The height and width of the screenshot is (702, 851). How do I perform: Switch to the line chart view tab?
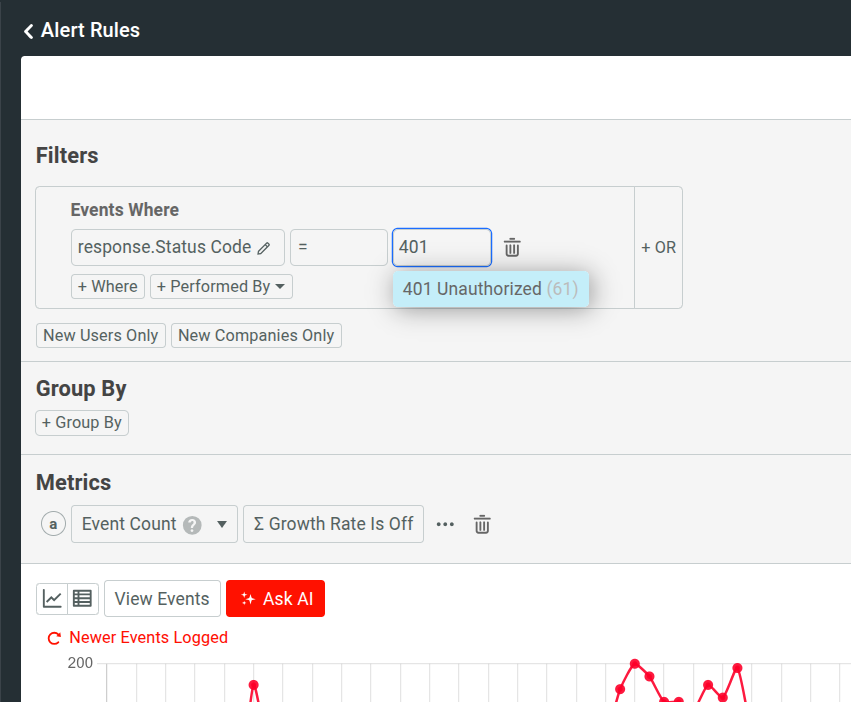click(x=54, y=598)
